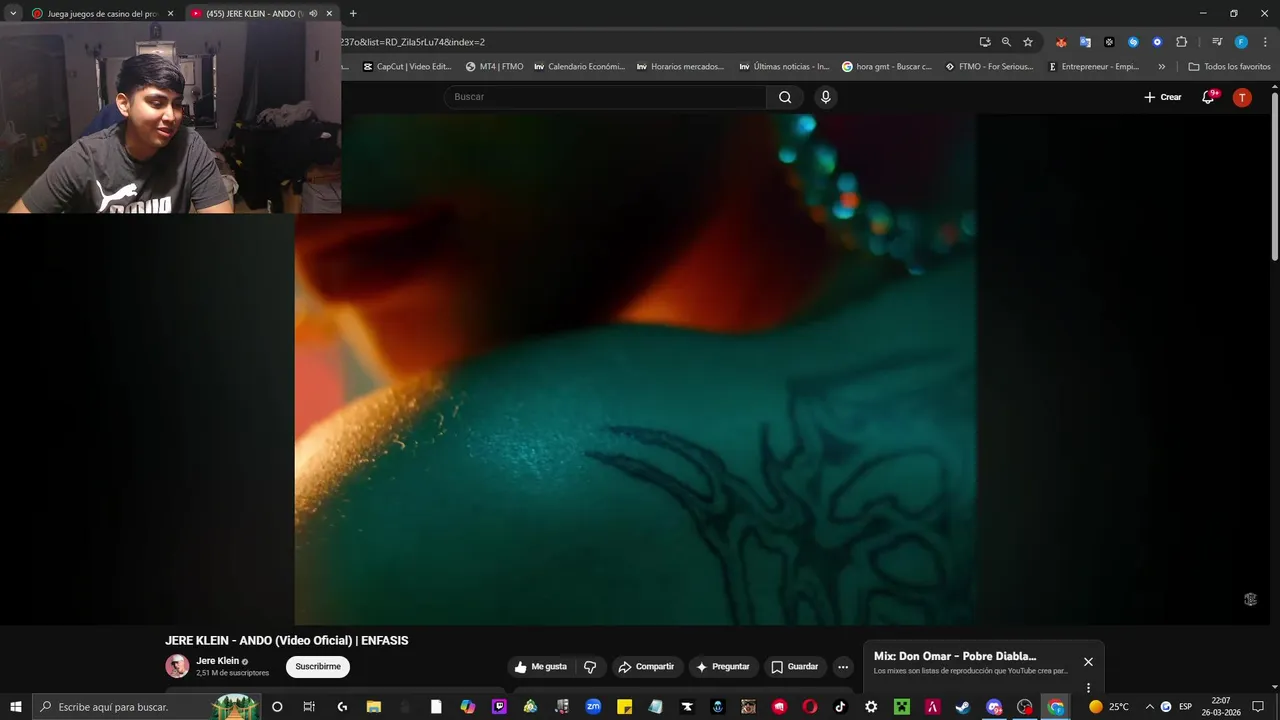This screenshot has height=720, width=1280.
Task: Open CapCut Video Editor bookmark
Action: tap(407, 67)
